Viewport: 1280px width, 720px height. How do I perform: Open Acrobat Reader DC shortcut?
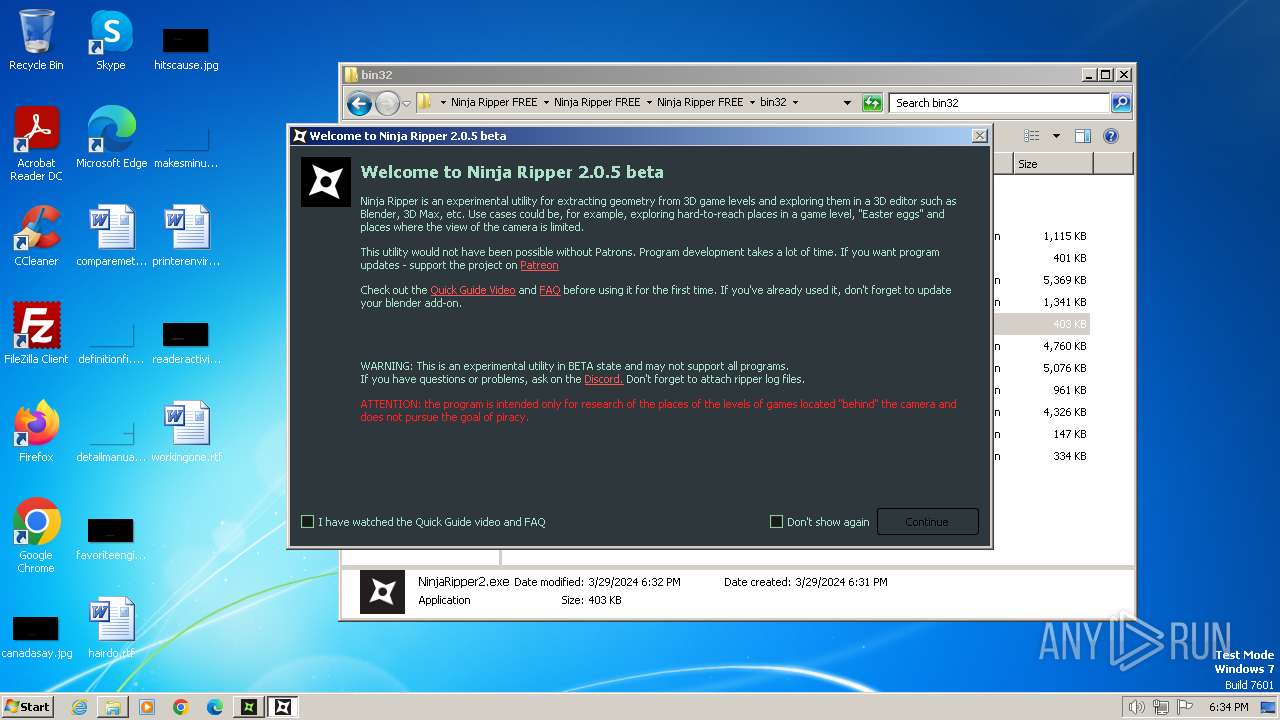pos(36,144)
